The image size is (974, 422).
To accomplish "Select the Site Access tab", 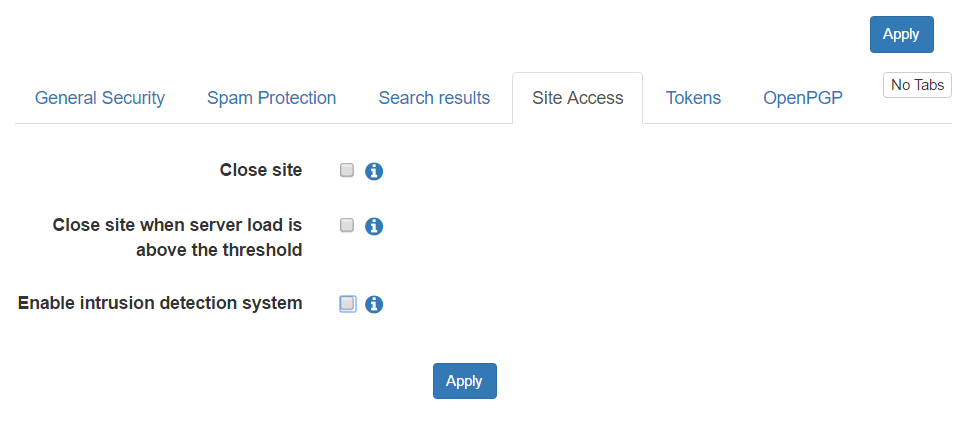I will point(578,98).
